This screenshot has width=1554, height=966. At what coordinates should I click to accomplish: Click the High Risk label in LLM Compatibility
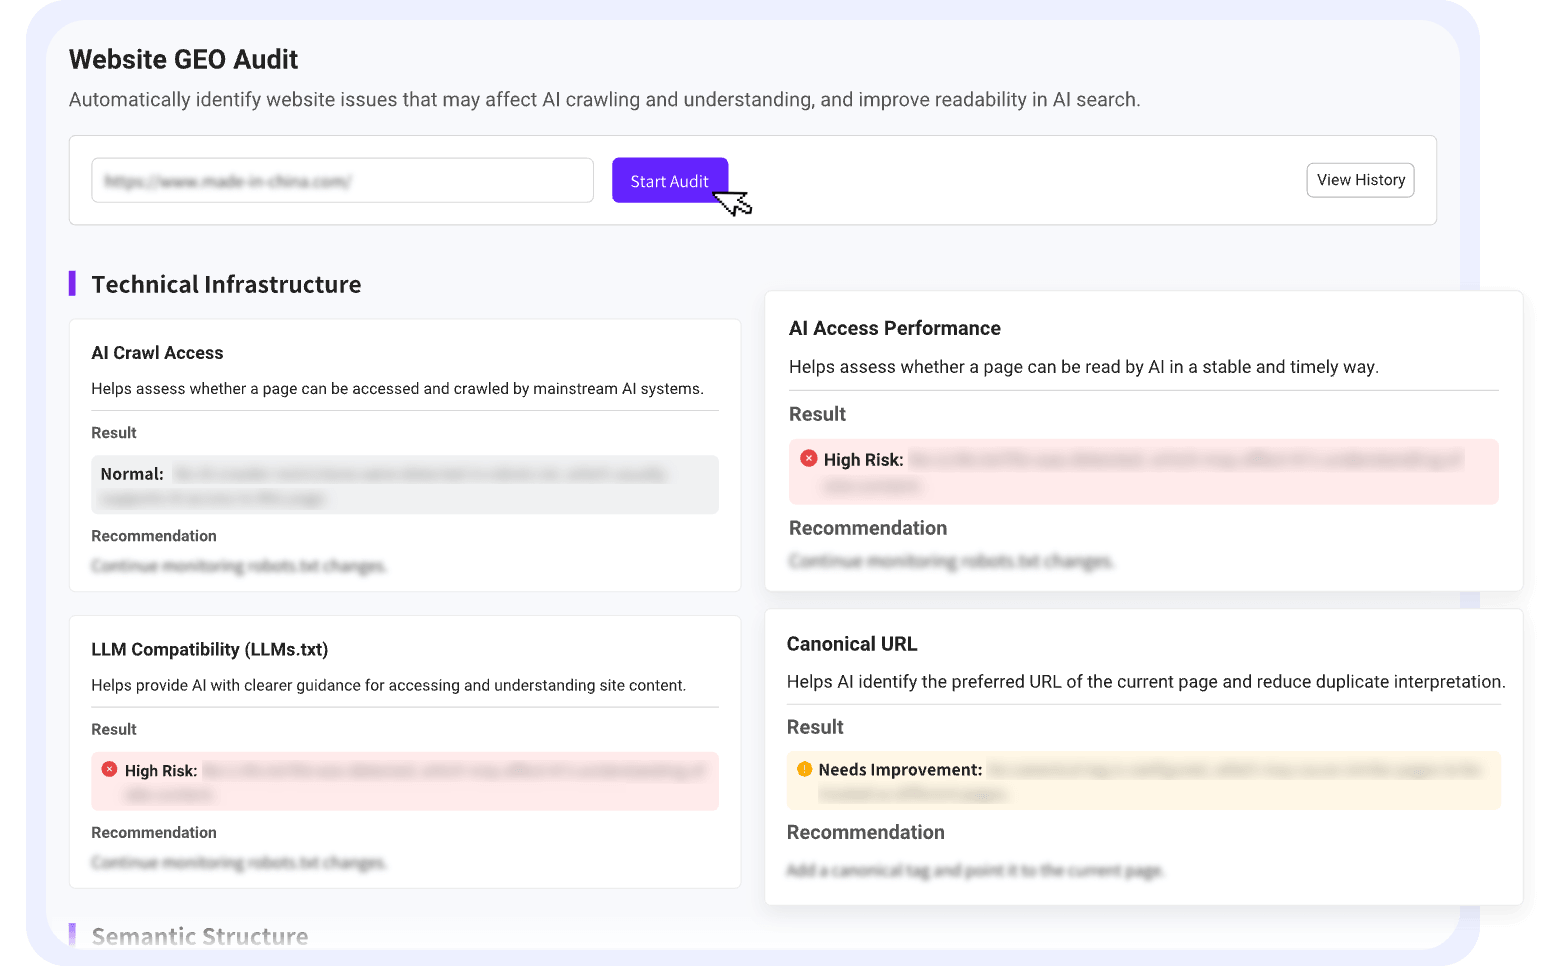[x=161, y=771]
